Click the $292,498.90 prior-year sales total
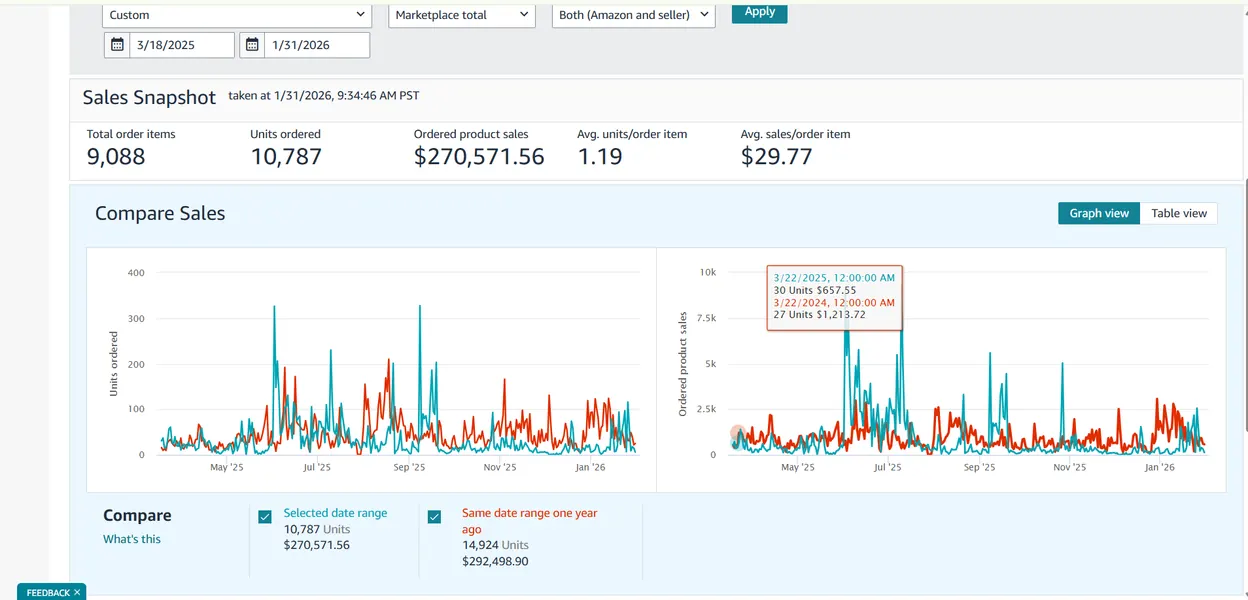The height and width of the screenshot is (600, 1248). pos(495,562)
